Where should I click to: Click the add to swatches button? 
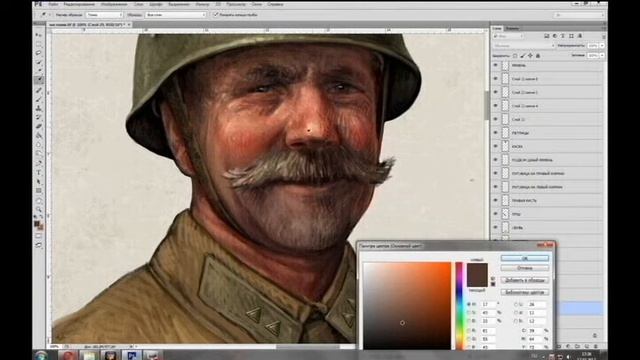524,280
